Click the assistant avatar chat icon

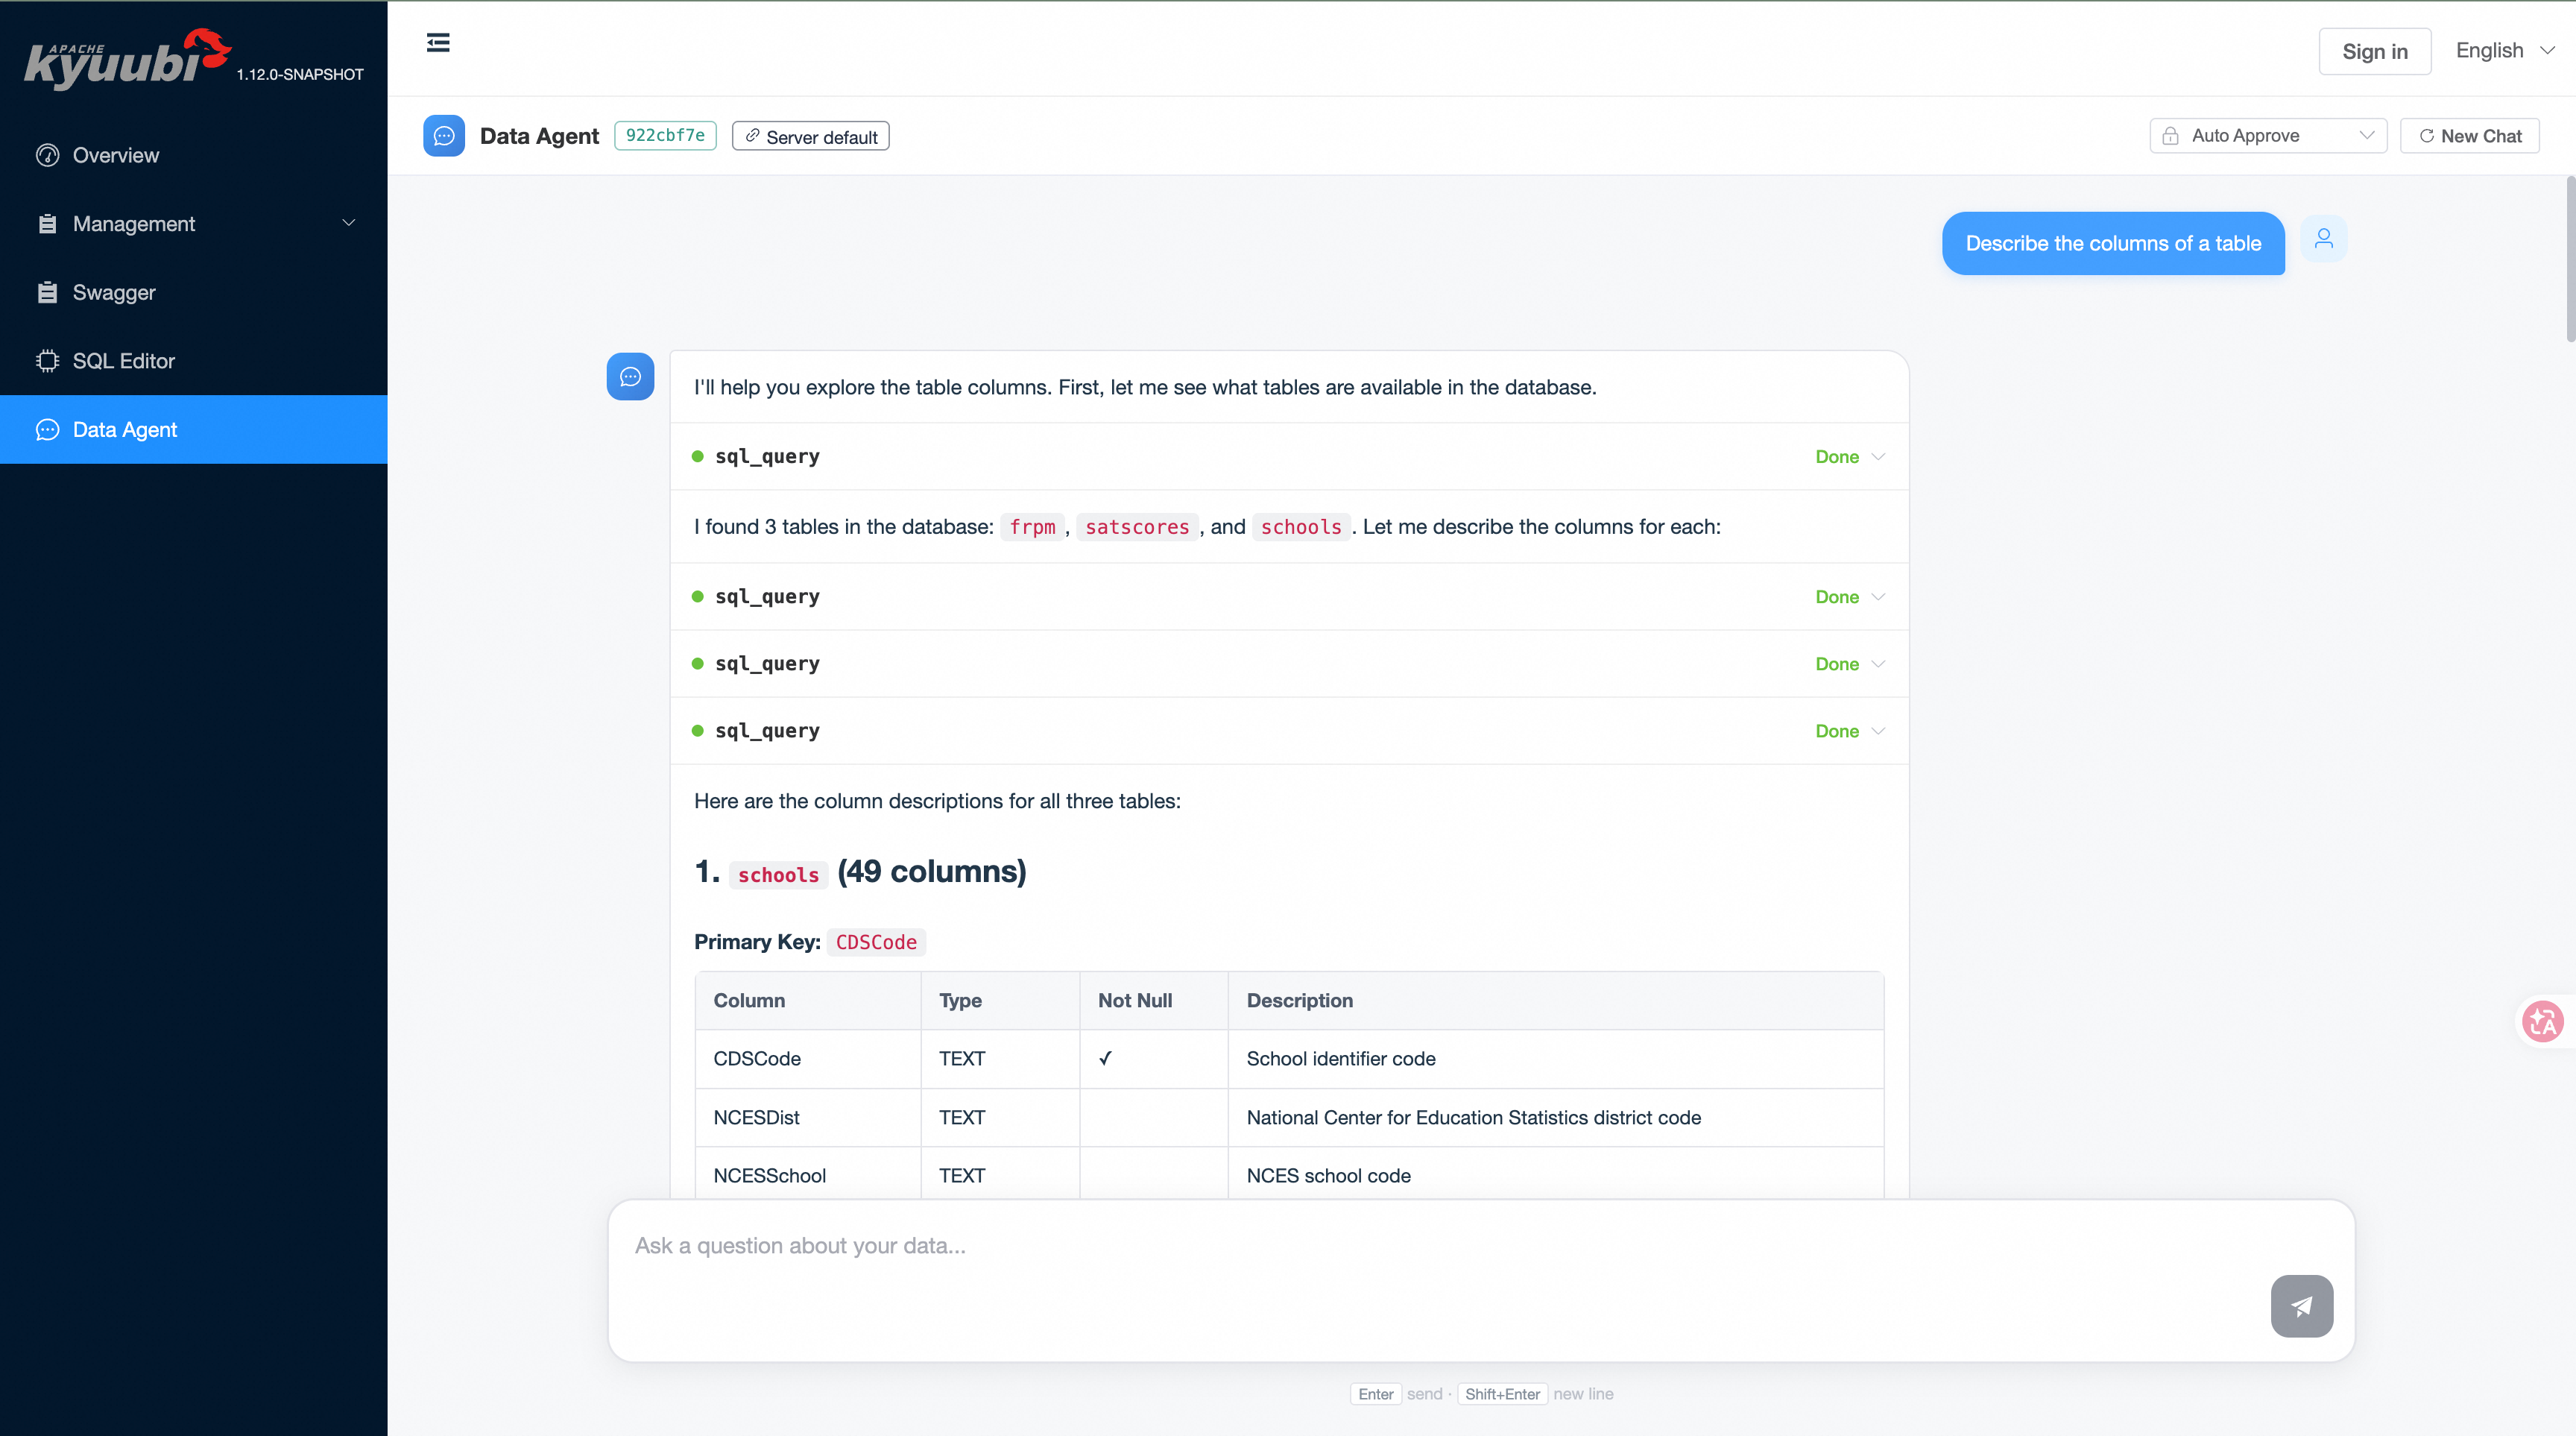tap(630, 376)
